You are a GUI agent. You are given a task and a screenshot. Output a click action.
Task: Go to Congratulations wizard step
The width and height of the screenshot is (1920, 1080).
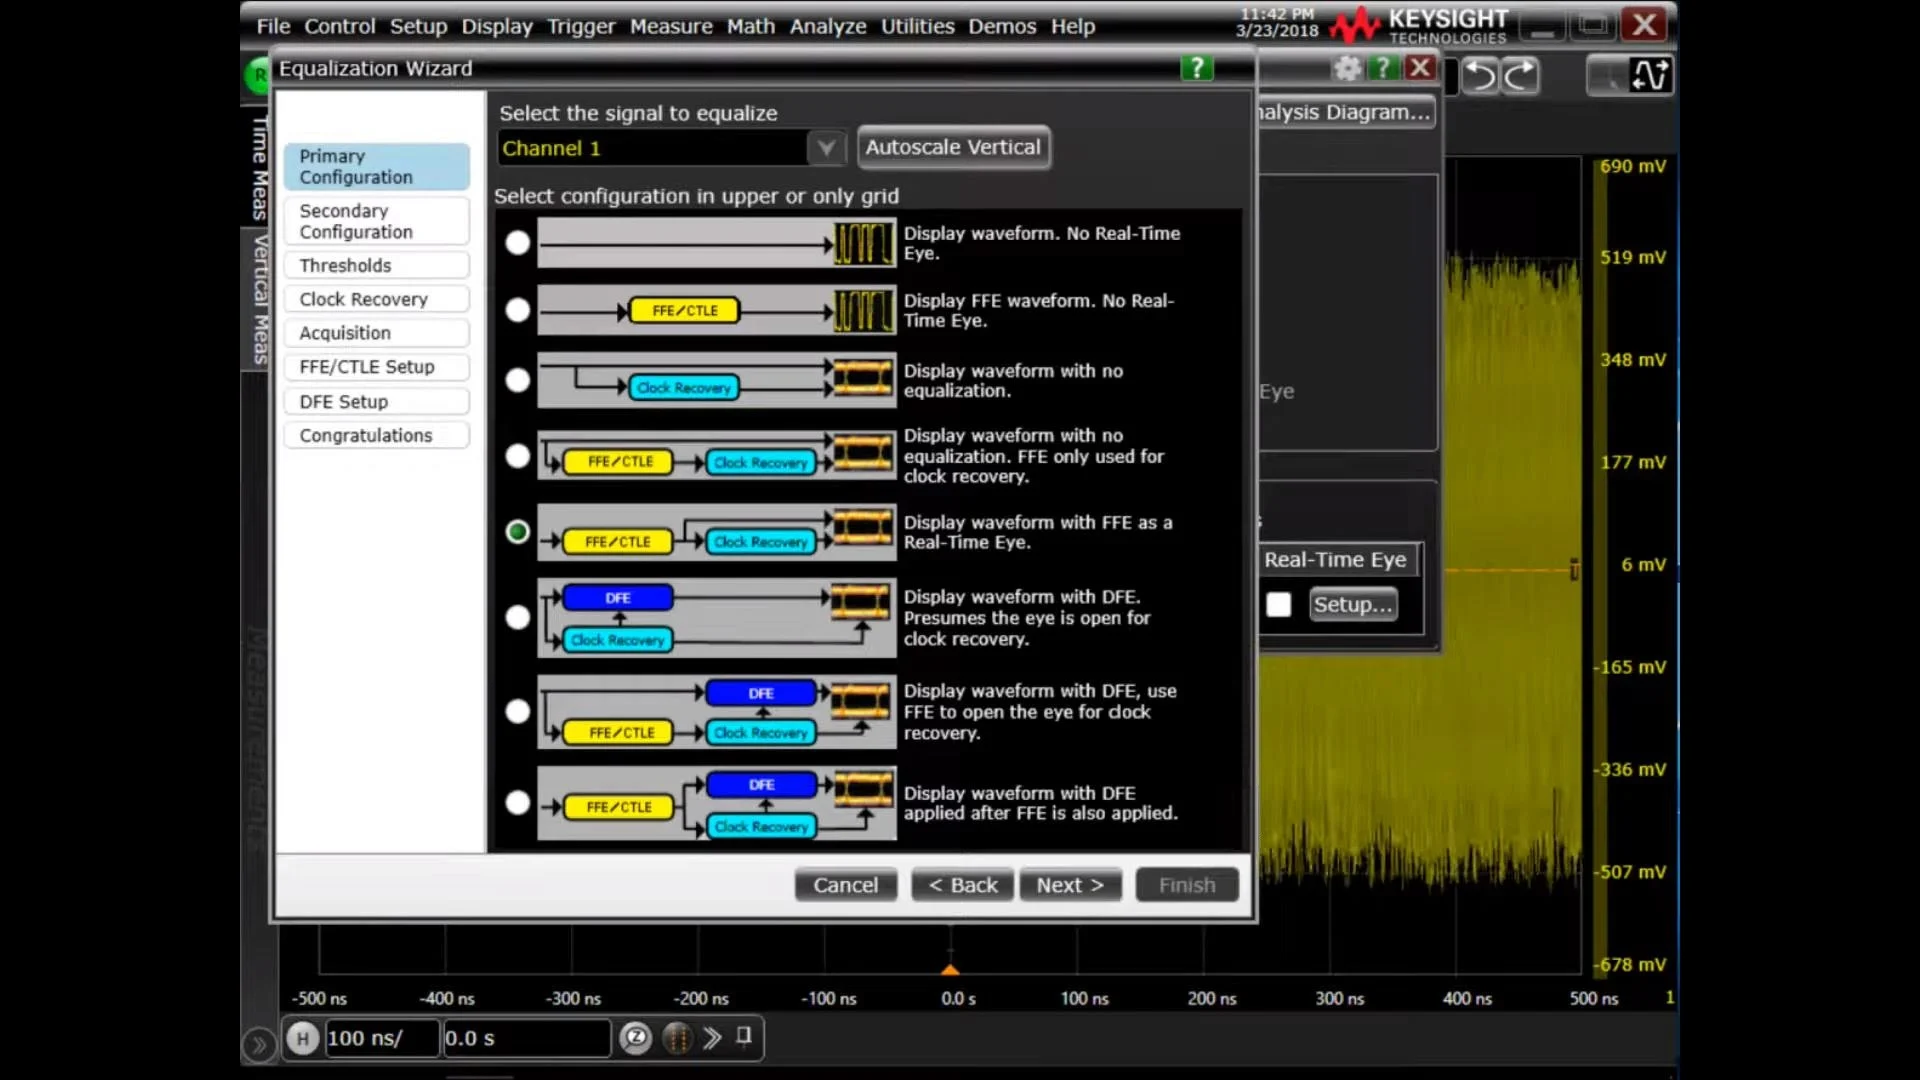(376, 435)
